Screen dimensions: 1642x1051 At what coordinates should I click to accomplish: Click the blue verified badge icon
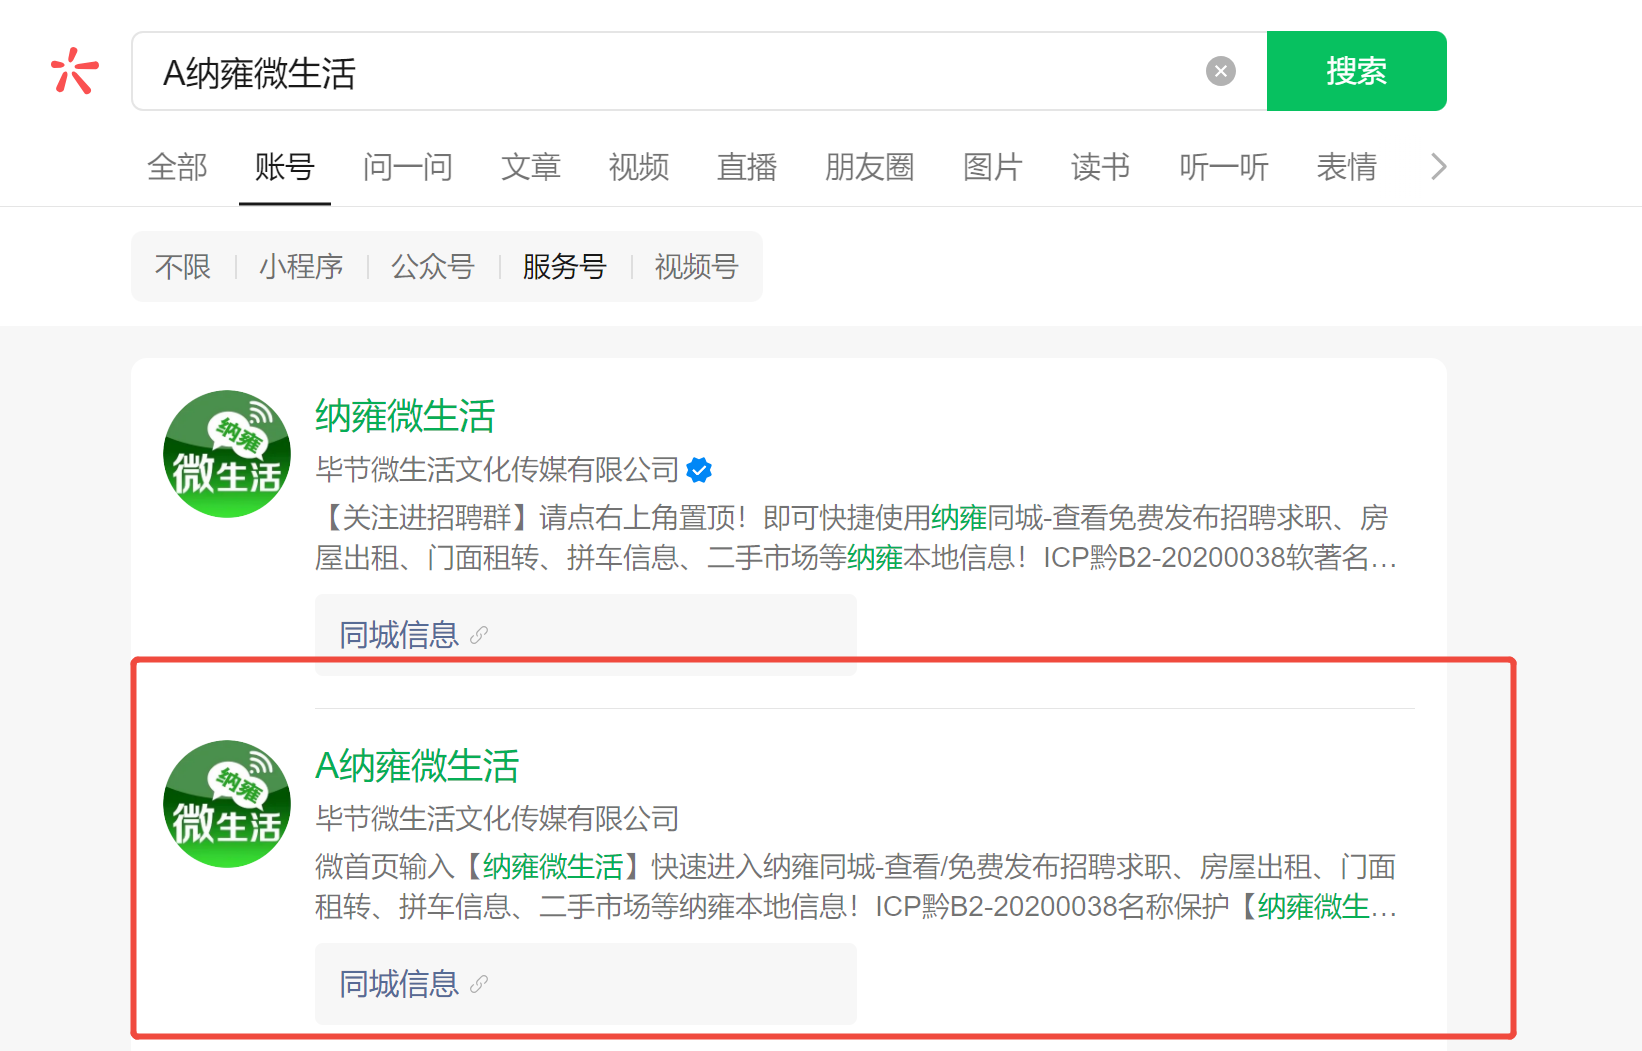(700, 469)
